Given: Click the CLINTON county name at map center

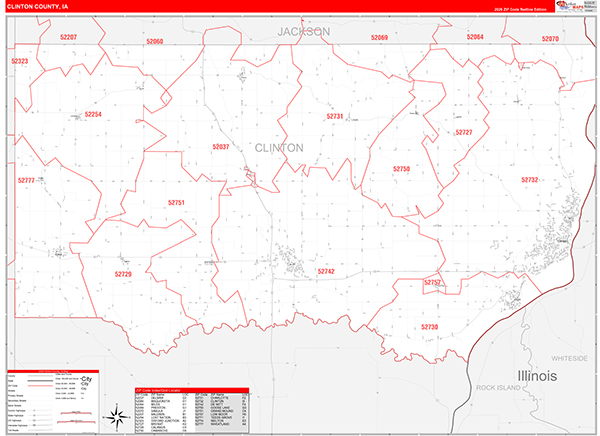Looking at the screenshot, I should 279,148.
